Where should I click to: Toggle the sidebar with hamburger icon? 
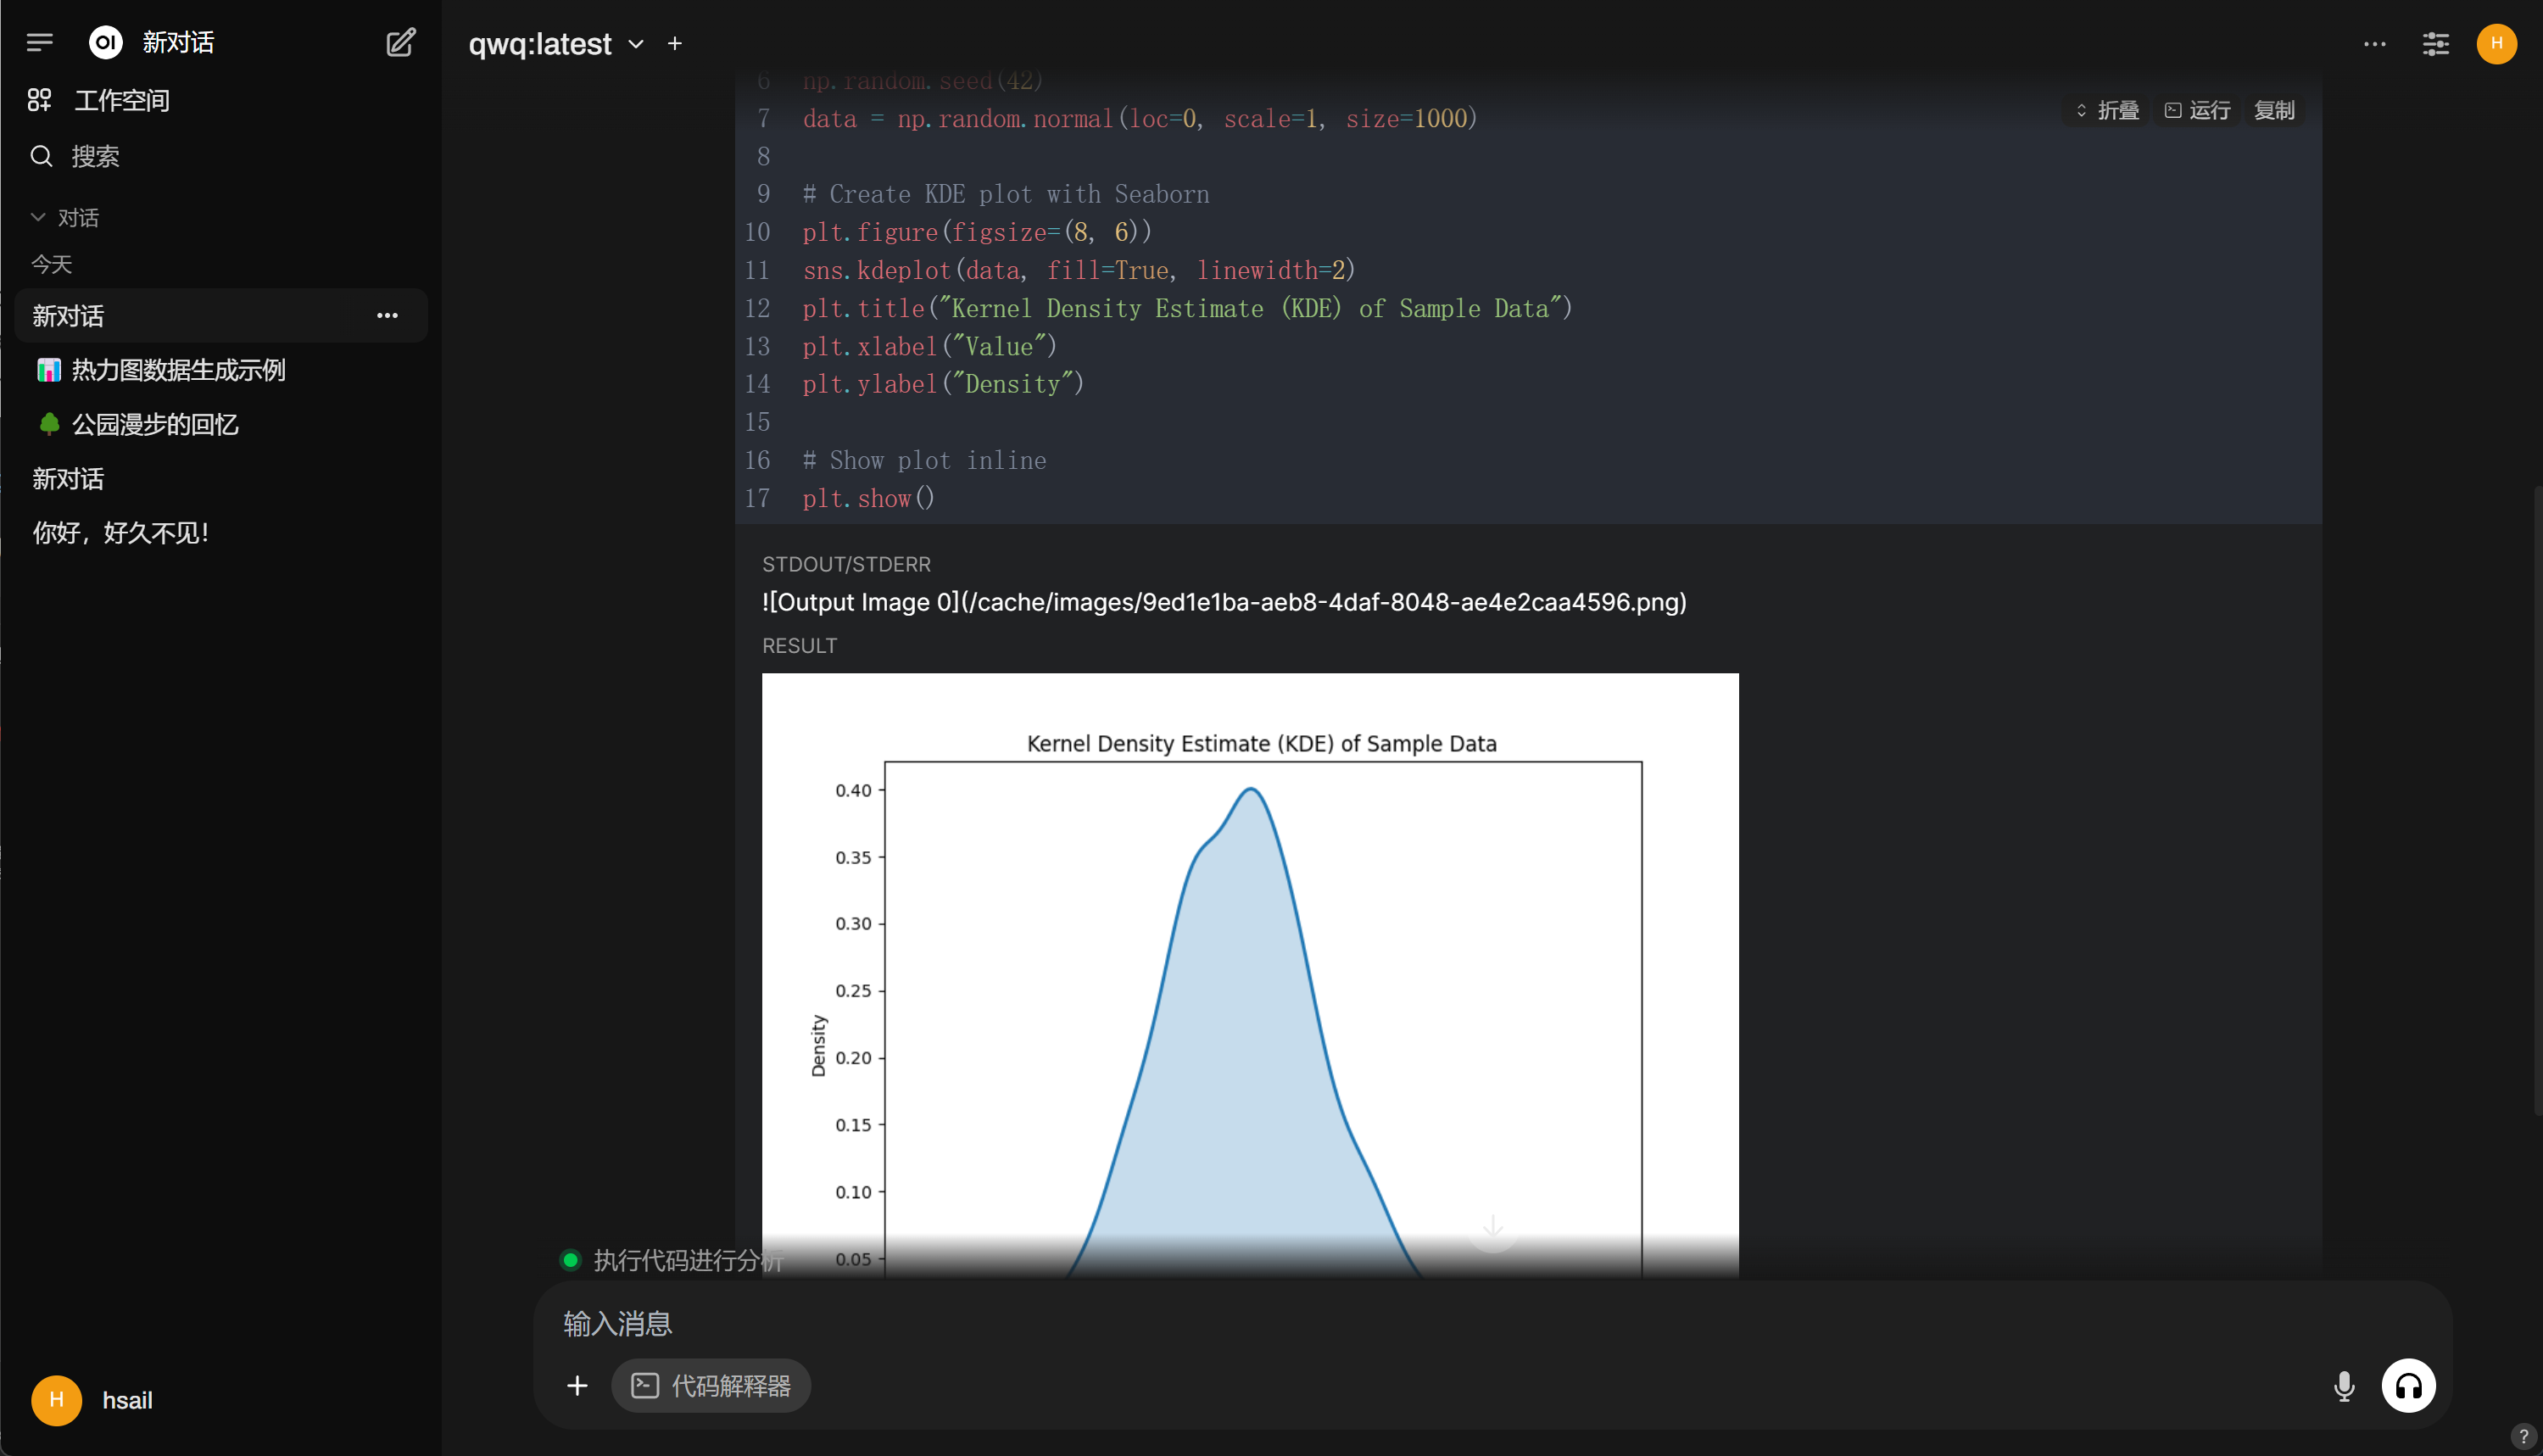(40, 42)
